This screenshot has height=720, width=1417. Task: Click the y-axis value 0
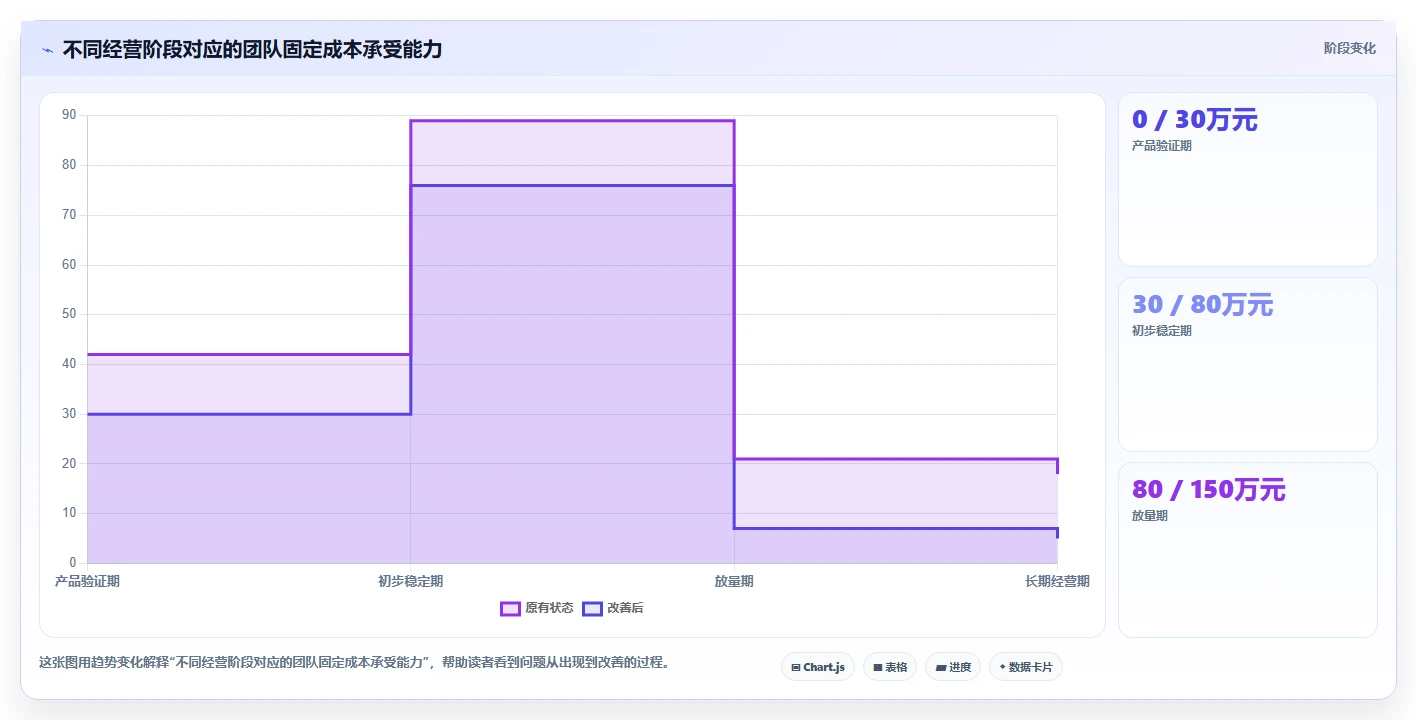point(73,563)
